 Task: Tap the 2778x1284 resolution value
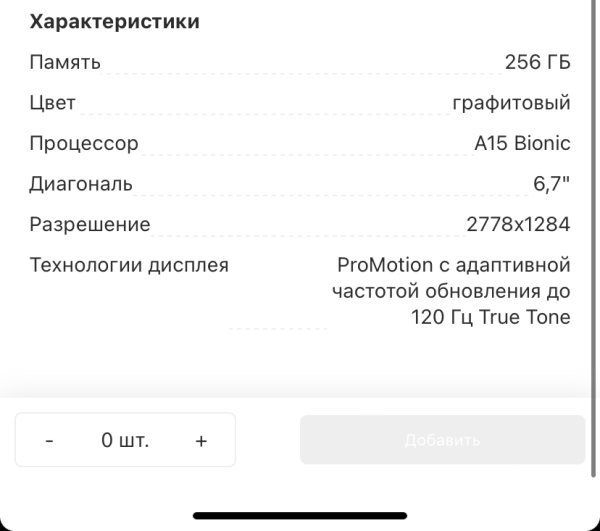click(x=518, y=225)
